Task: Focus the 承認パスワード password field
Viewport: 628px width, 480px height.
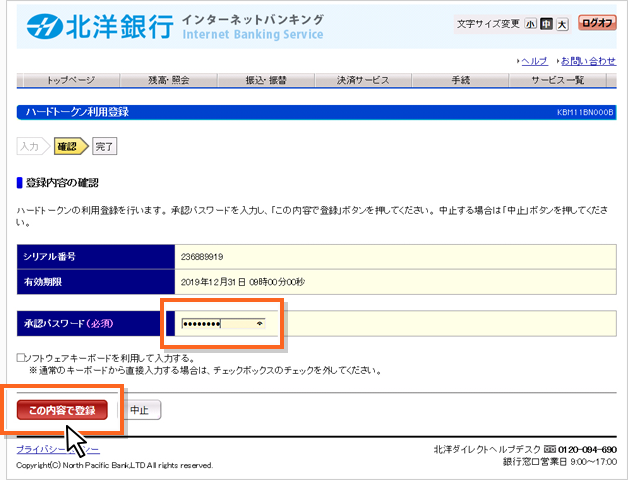Action: click(x=223, y=324)
